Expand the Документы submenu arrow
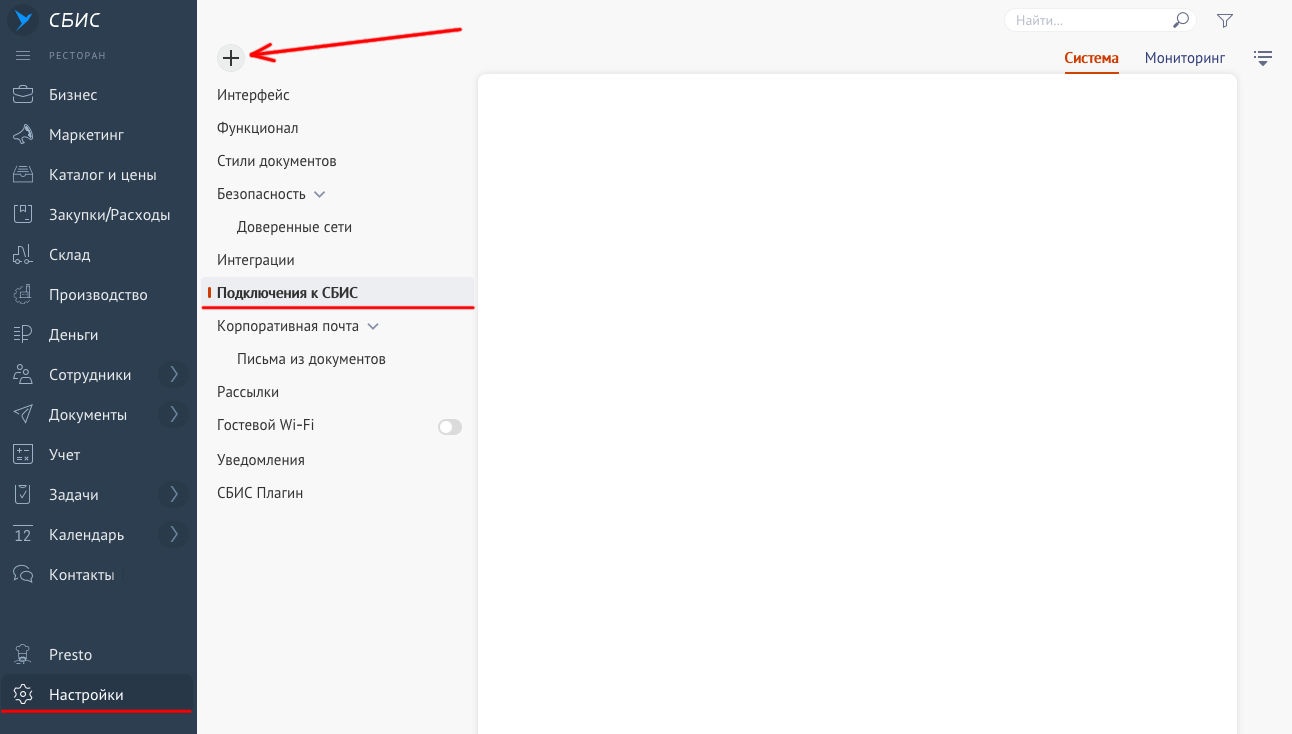This screenshot has height=734, width=1292. (174, 414)
